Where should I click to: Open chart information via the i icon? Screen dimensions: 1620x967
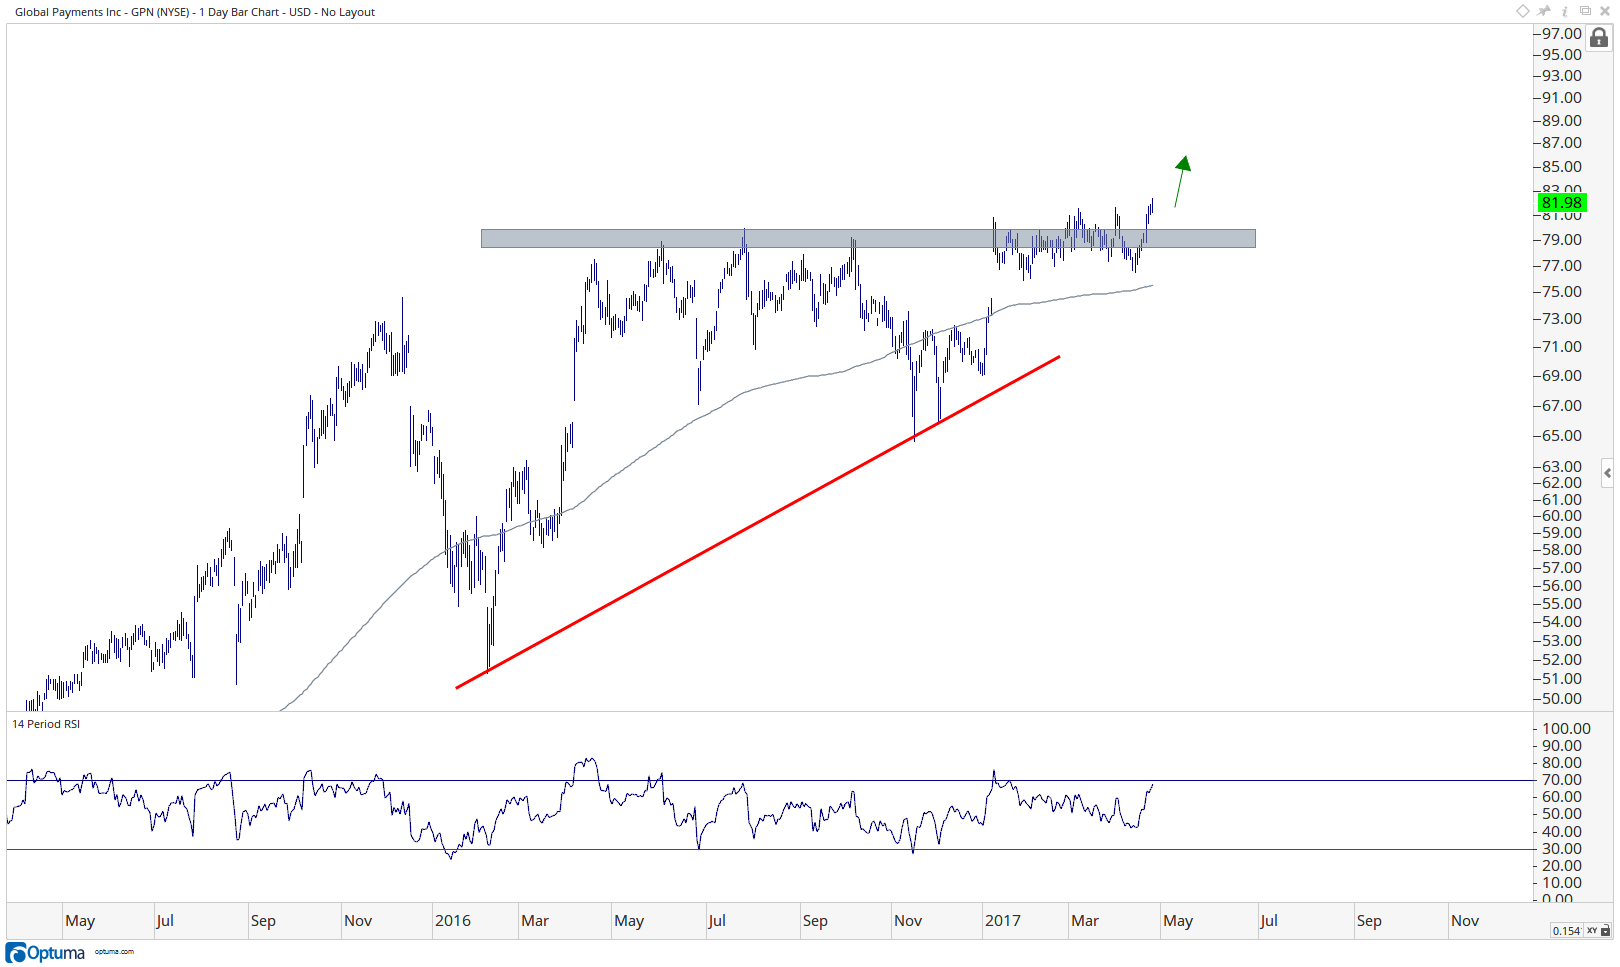tap(1565, 11)
